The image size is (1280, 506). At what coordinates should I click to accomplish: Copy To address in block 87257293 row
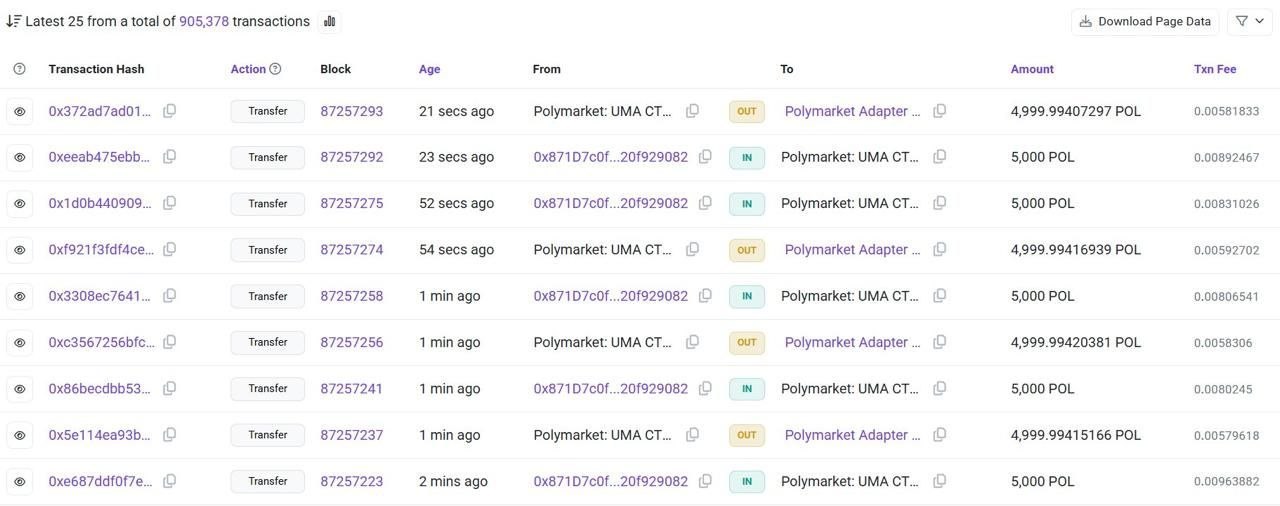click(939, 111)
